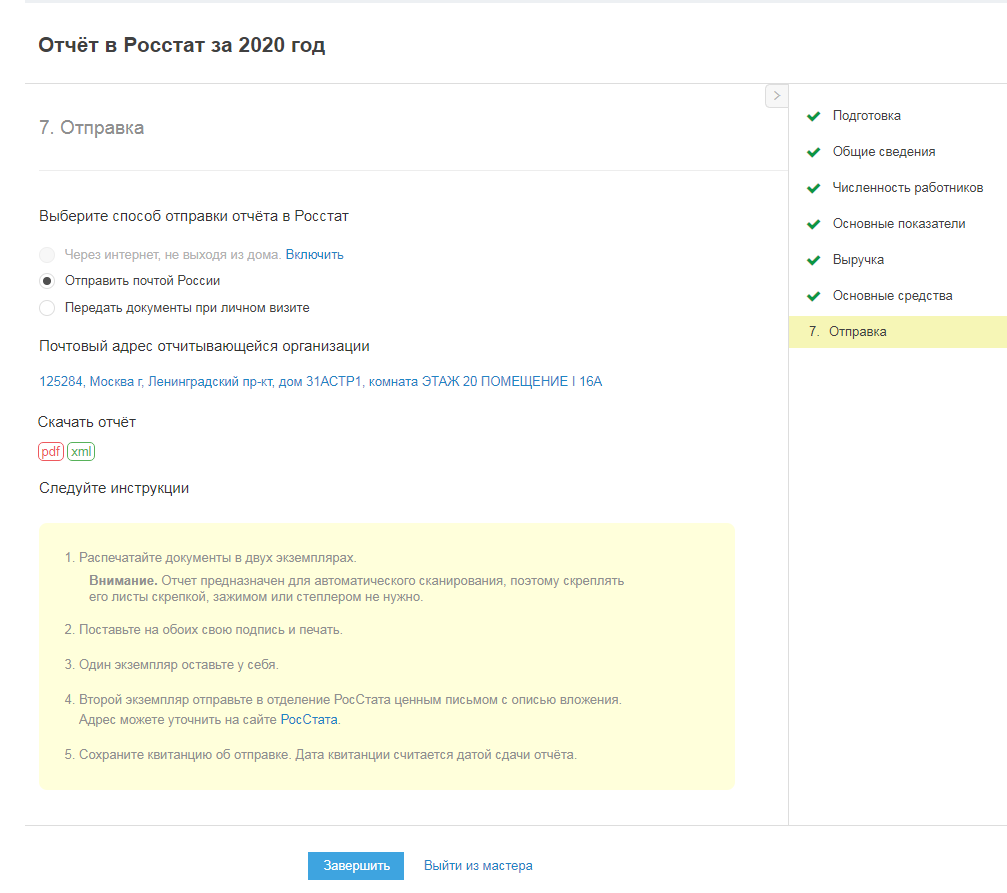The height and width of the screenshot is (893, 1007).
Task: Click checkmark icon beside Основные показатели
Action: point(814,224)
